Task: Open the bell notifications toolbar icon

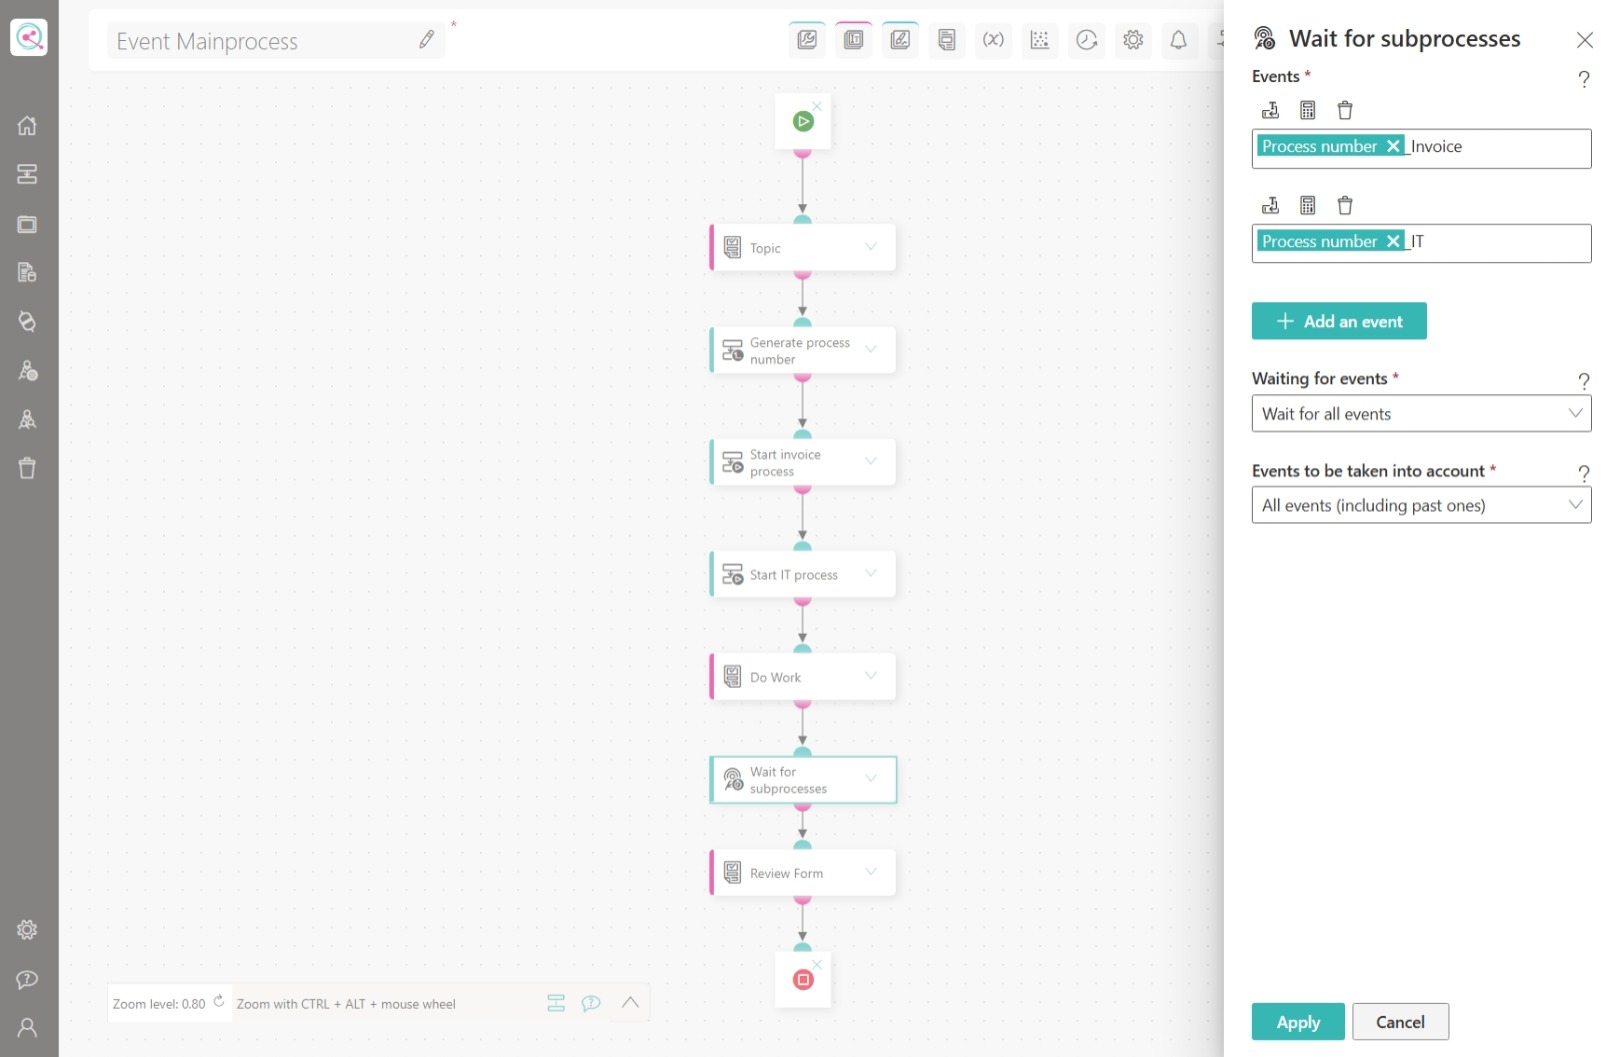Action: 1179,40
